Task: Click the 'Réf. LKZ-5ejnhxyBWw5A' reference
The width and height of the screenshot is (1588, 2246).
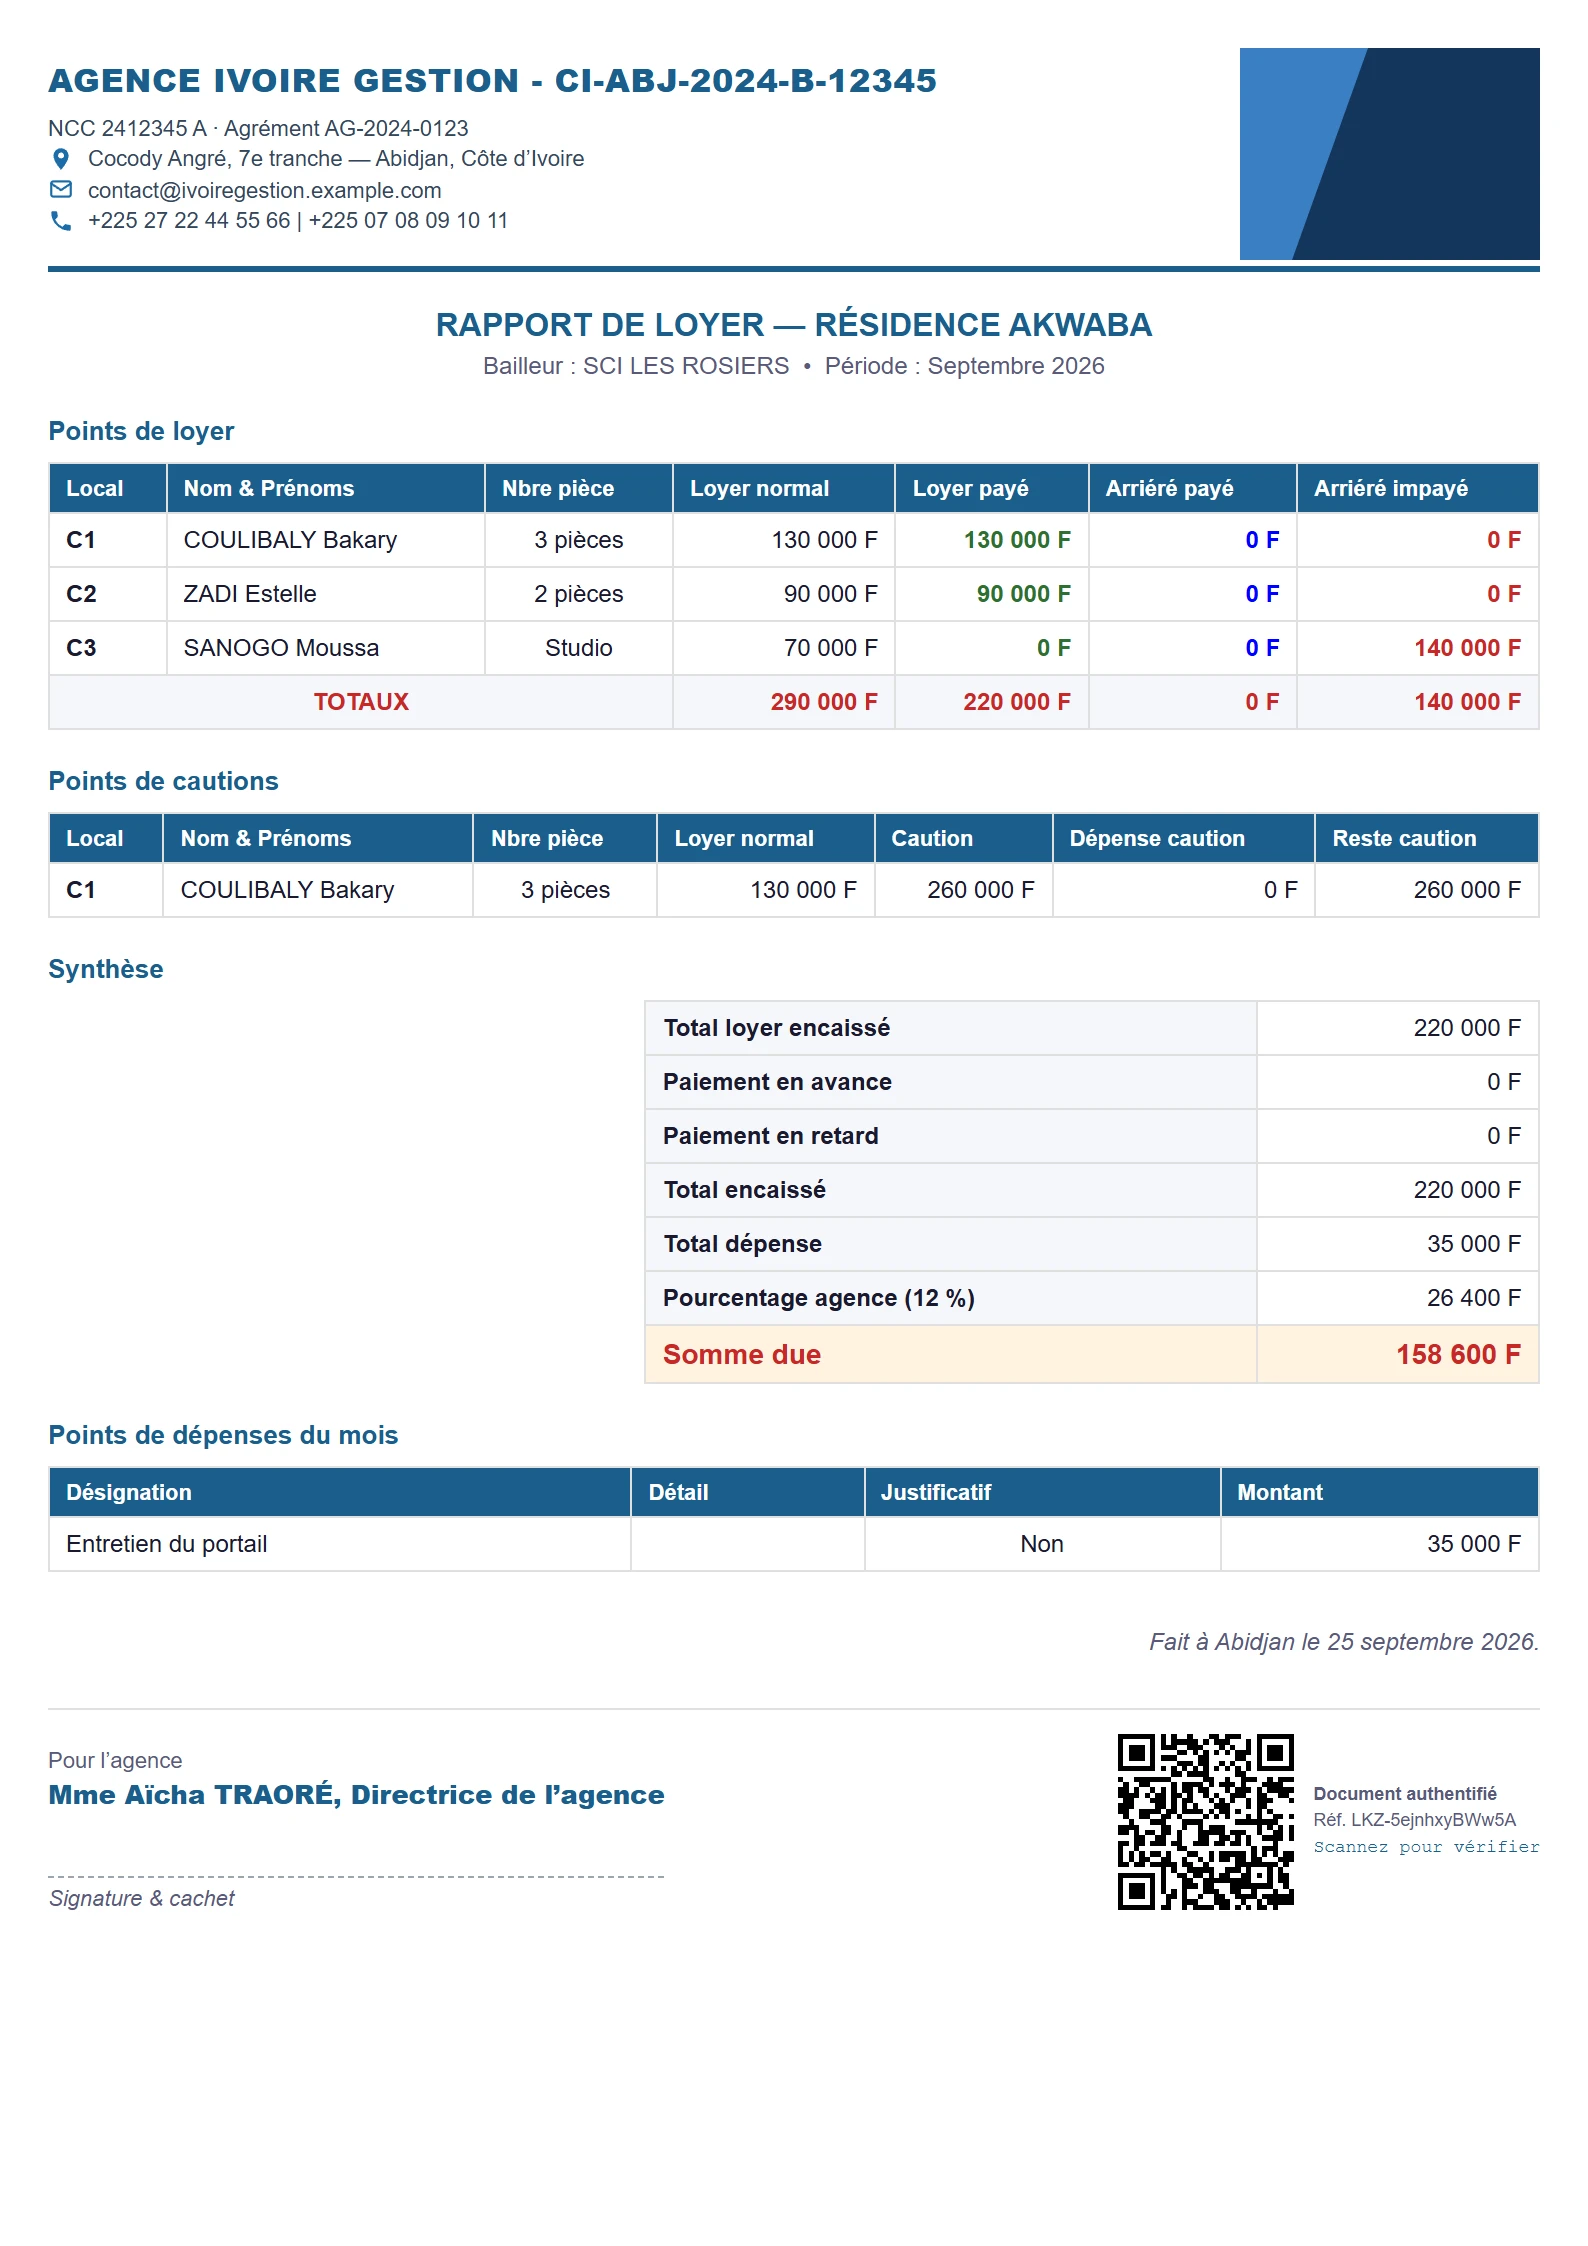Action: [x=1414, y=1820]
